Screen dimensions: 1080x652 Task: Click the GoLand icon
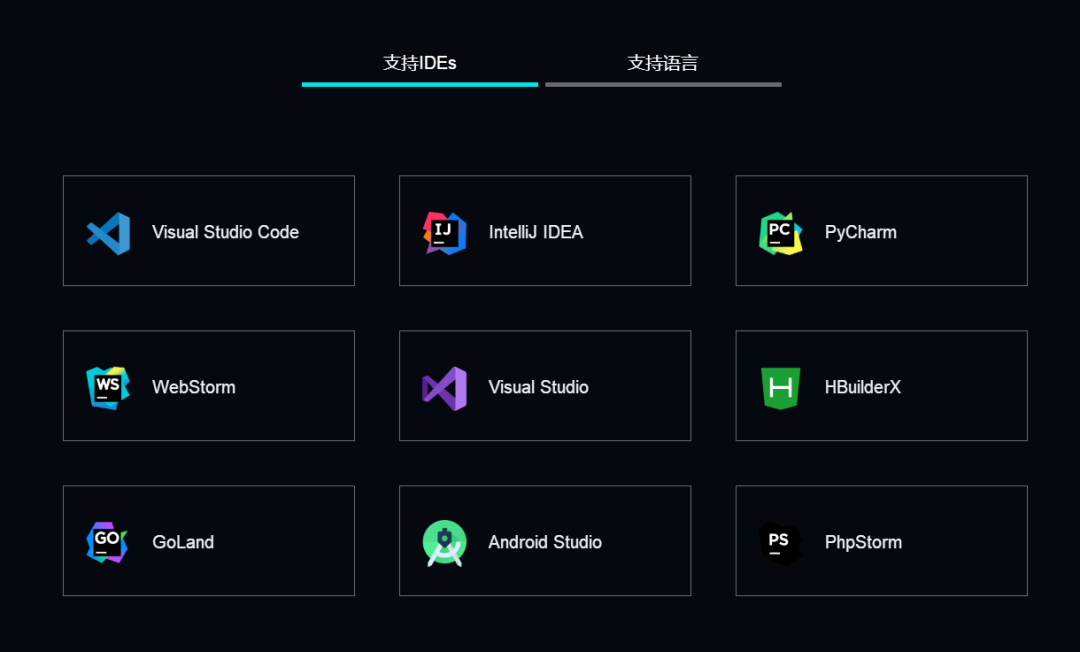coord(108,541)
